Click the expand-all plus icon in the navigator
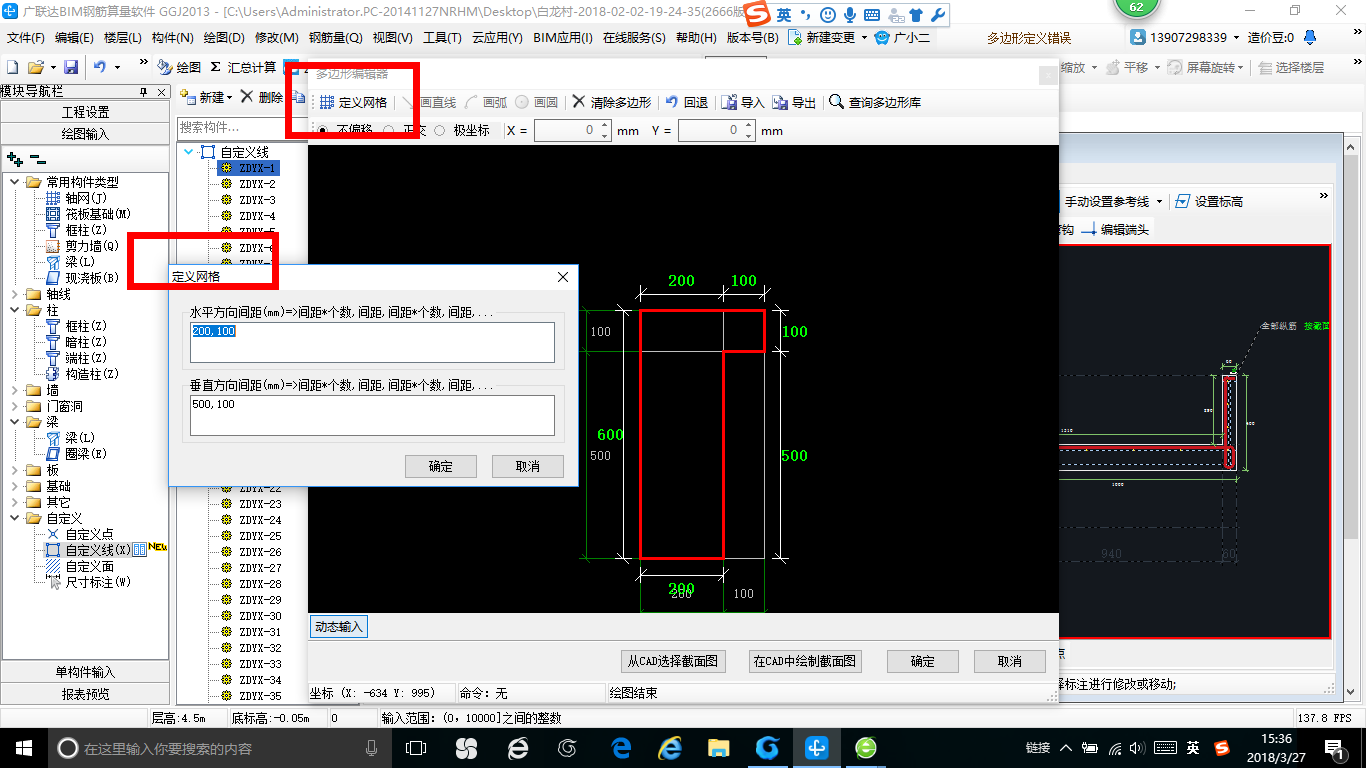1366x768 pixels. coord(15,159)
